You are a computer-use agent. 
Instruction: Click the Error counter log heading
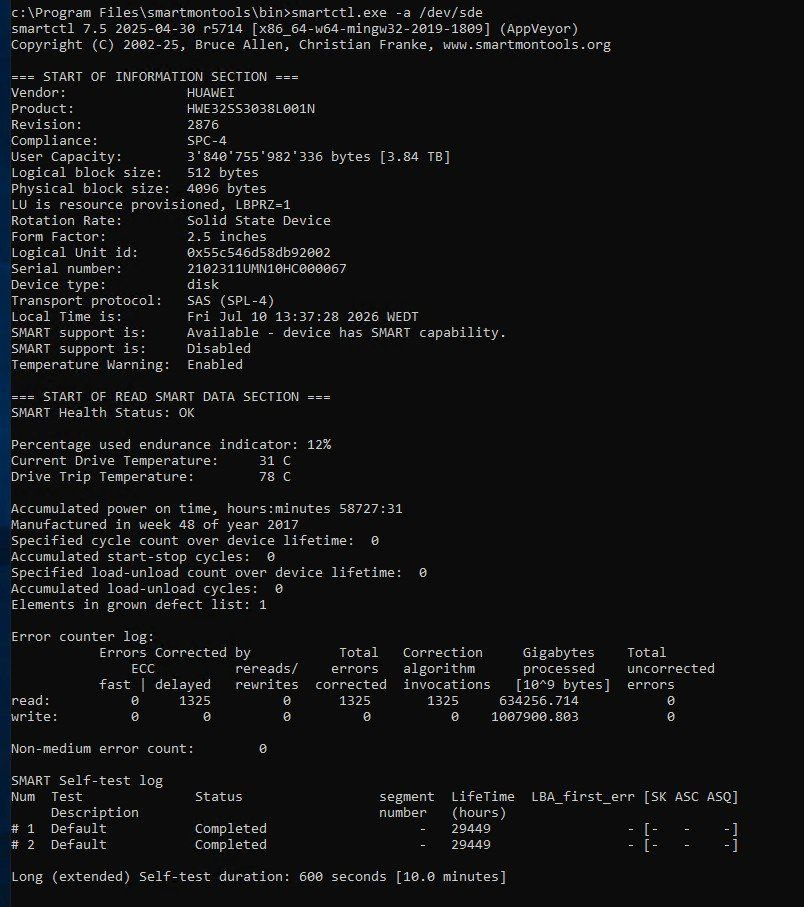tap(83, 636)
